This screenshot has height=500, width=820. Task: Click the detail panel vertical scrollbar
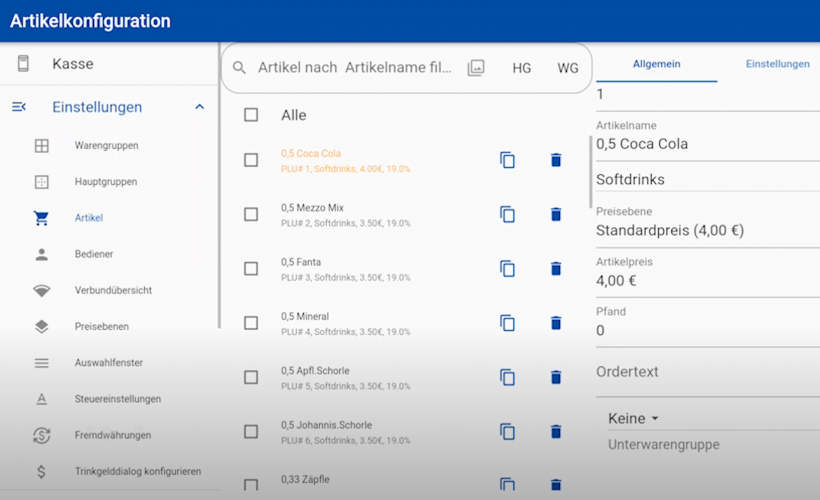[x=591, y=172]
